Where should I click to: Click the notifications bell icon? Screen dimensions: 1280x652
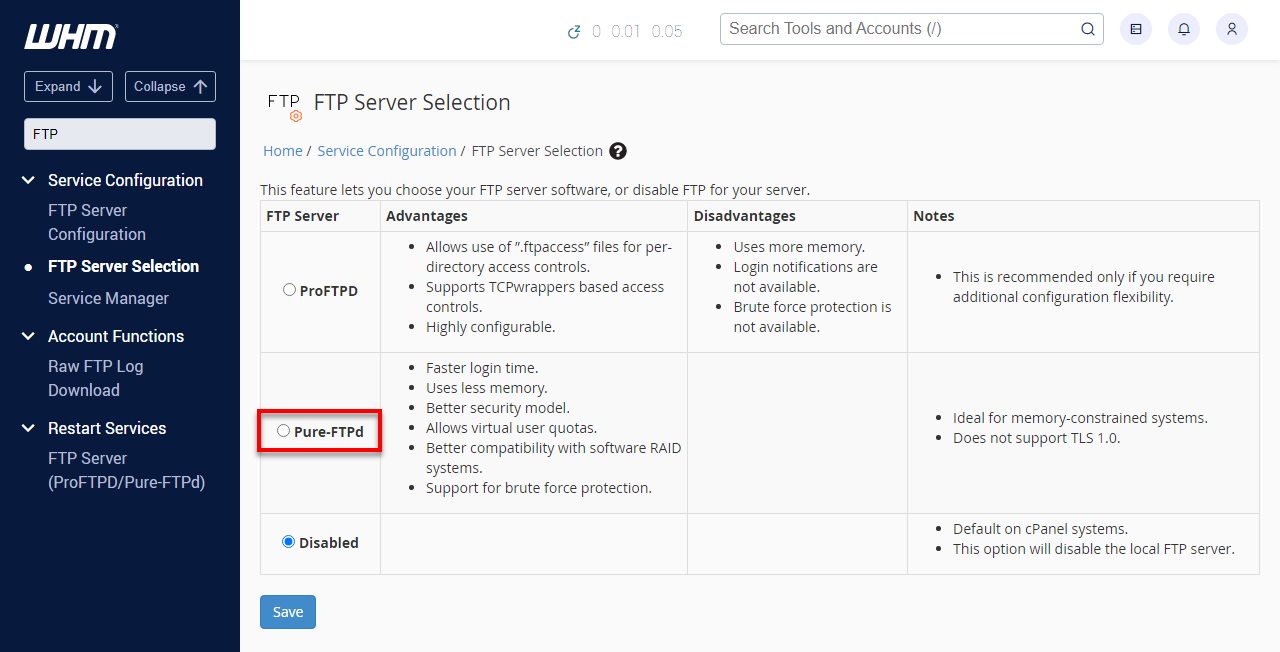click(1183, 29)
